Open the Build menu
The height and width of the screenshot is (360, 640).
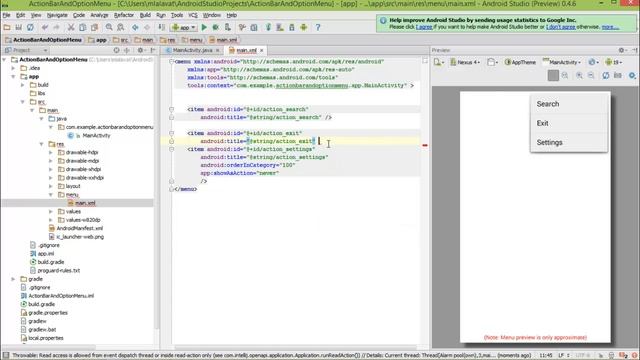145,15
